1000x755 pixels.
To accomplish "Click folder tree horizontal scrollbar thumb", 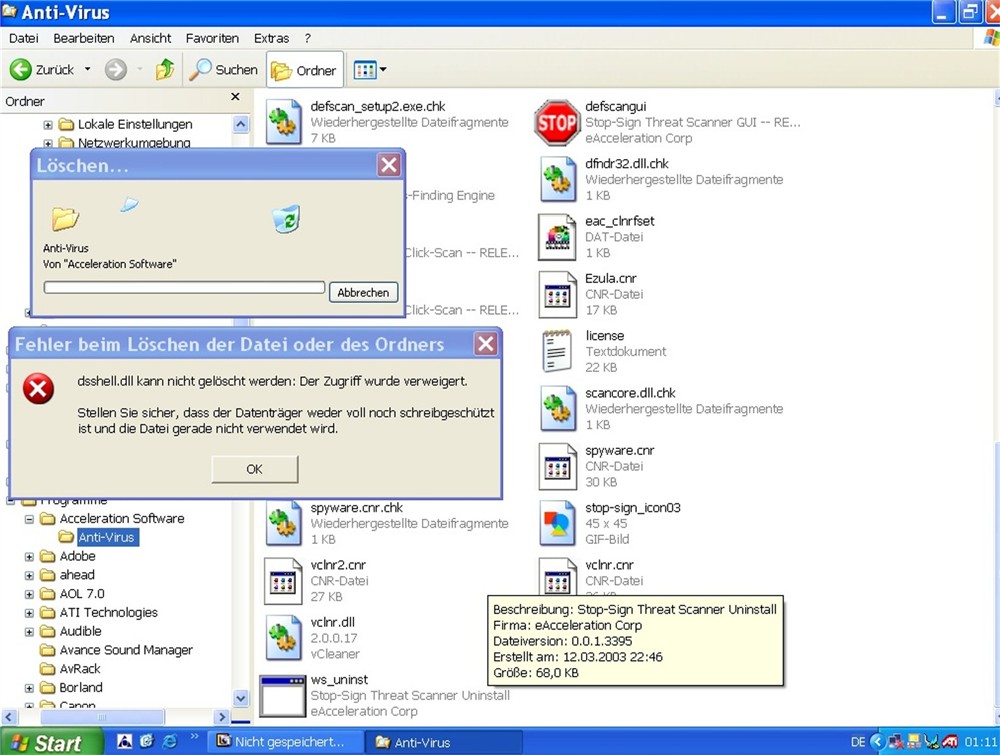I will click(102, 717).
